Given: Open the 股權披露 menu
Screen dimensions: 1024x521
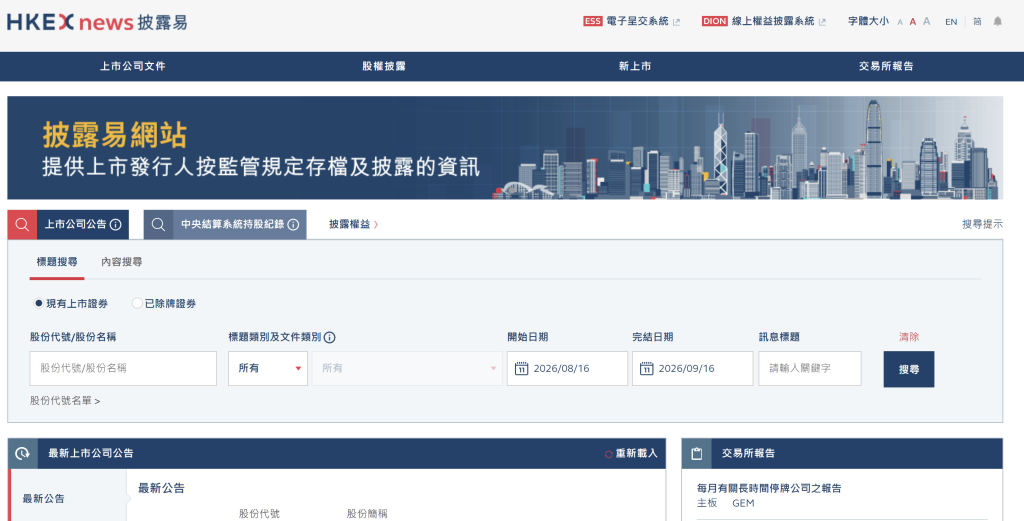Looking at the screenshot, I should [x=384, y=66].
